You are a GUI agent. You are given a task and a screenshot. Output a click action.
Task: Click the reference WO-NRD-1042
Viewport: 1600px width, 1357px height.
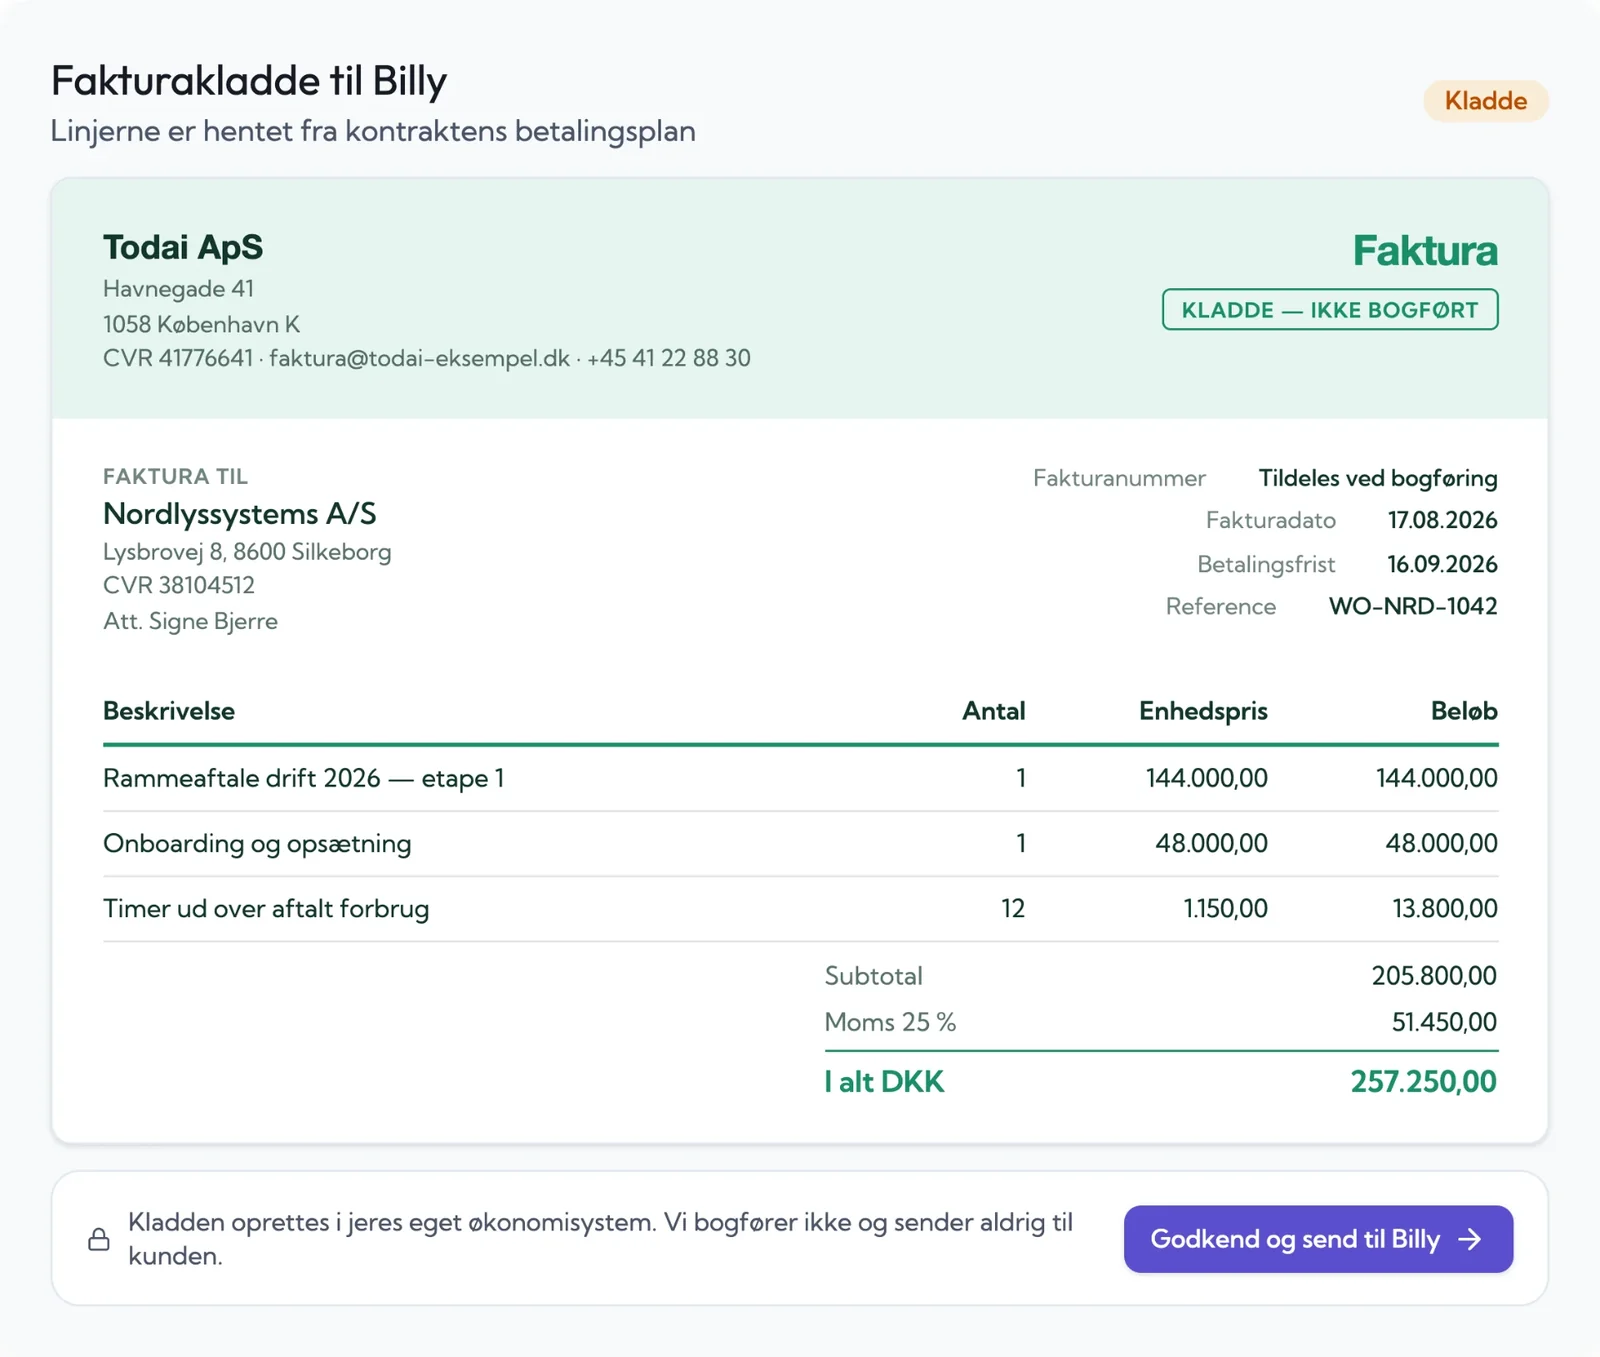tap(1413, 606)
